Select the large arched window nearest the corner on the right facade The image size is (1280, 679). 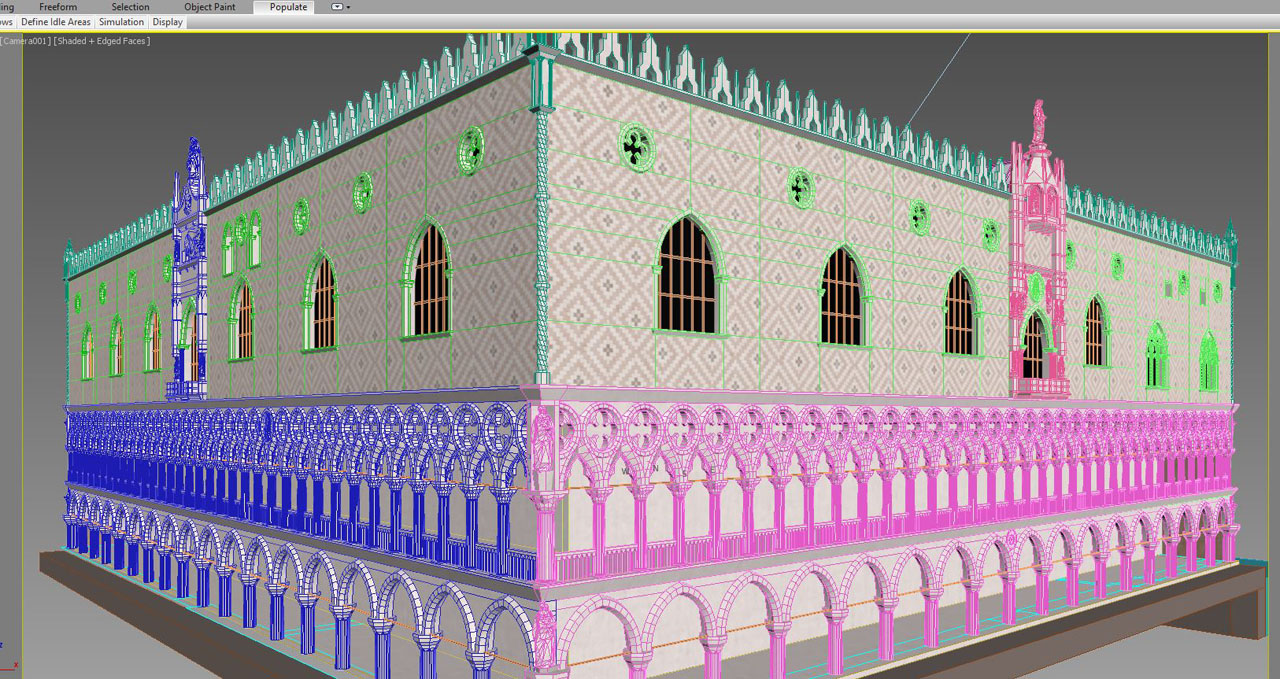(688, 277)
